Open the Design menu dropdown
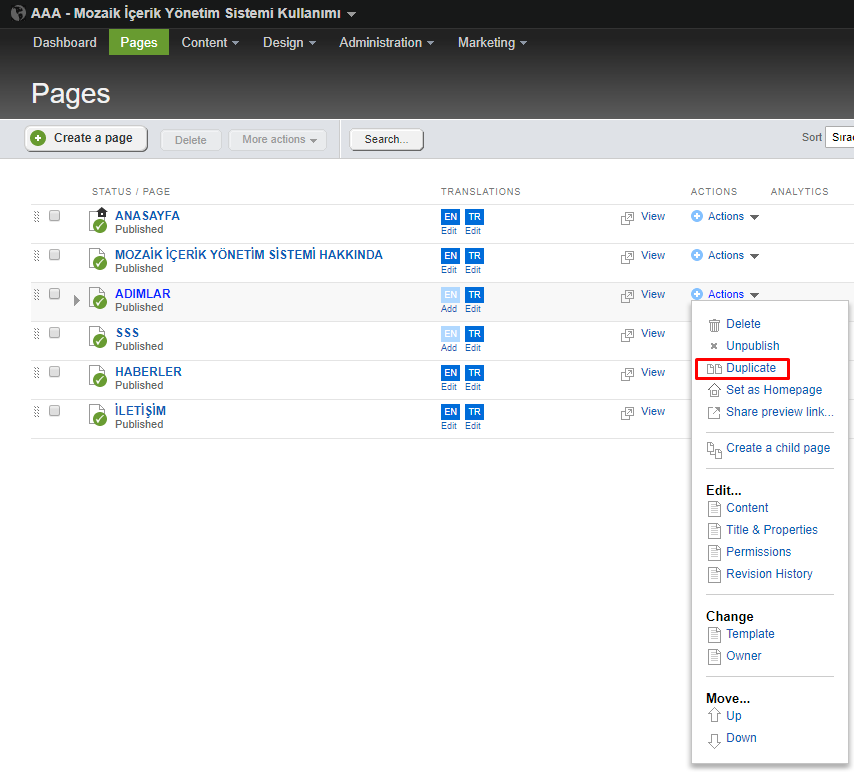 (289, 42)
